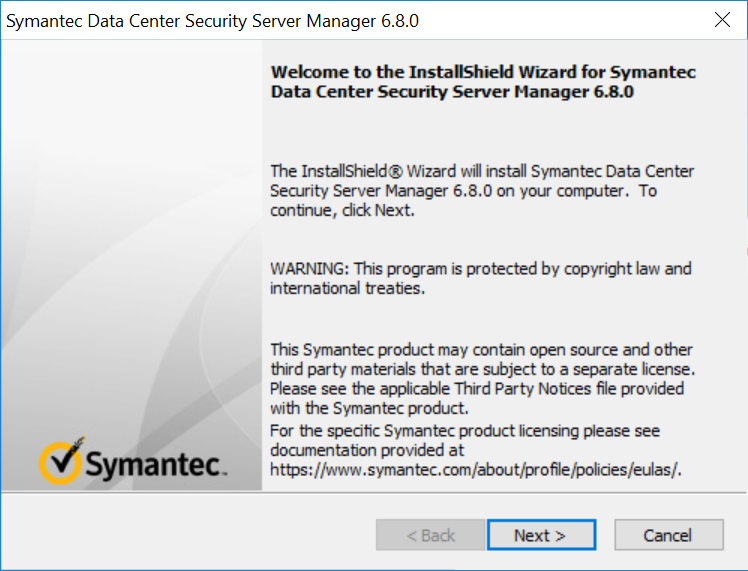
Task: Click the WARNING copyright paragraph
Action: (480, 279)
